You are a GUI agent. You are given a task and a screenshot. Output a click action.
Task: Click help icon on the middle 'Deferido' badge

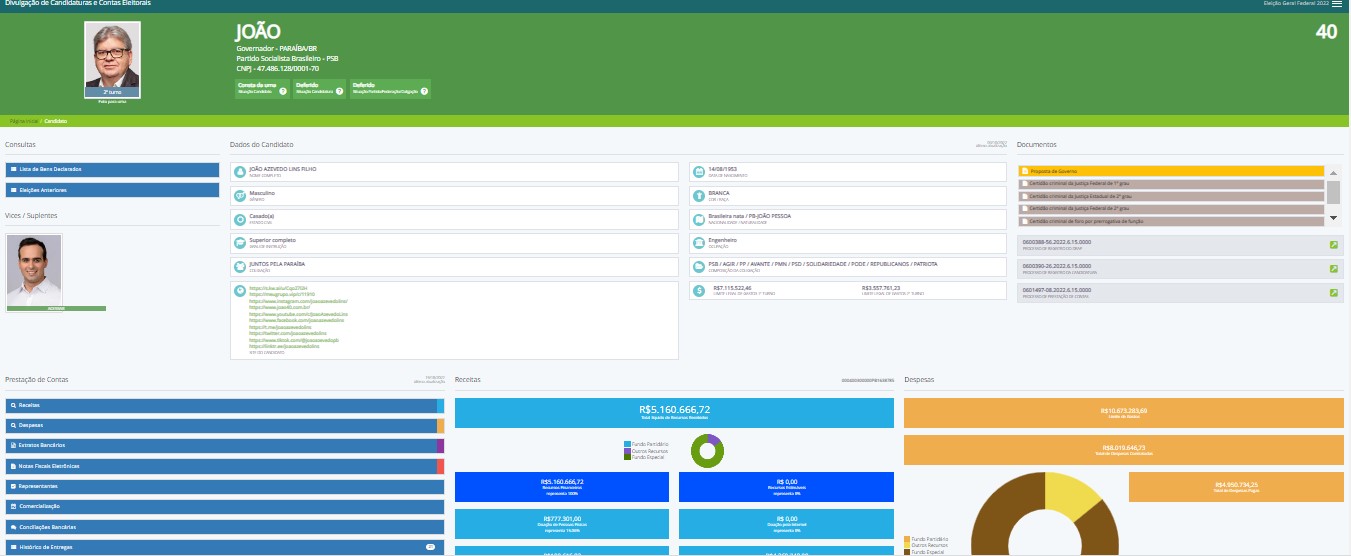click(x=339, y=91)
